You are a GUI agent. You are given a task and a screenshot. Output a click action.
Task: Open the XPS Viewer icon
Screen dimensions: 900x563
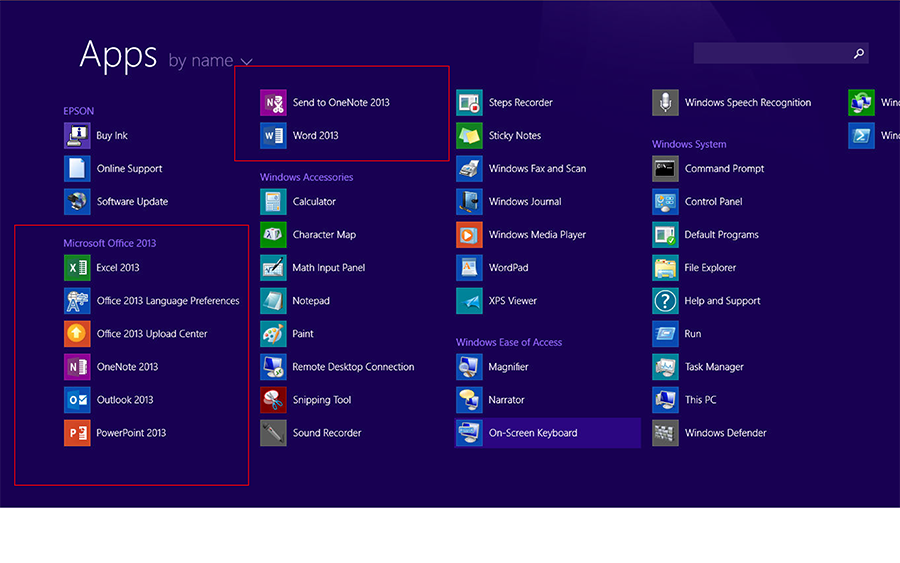point(470,301)
